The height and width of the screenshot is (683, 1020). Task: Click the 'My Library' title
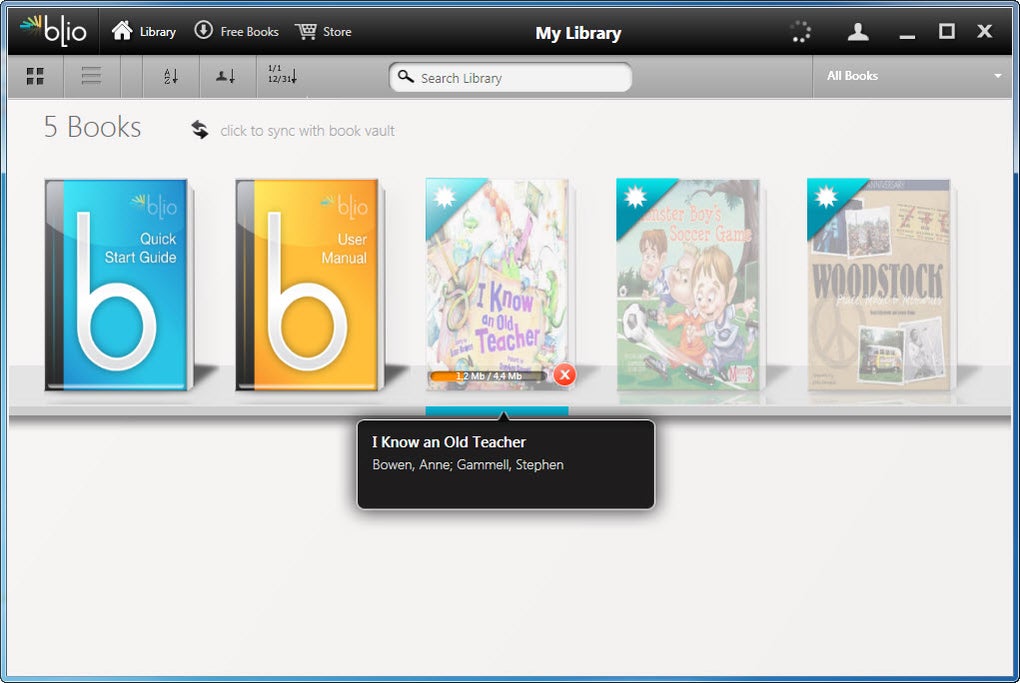click(x=578, y=33)
